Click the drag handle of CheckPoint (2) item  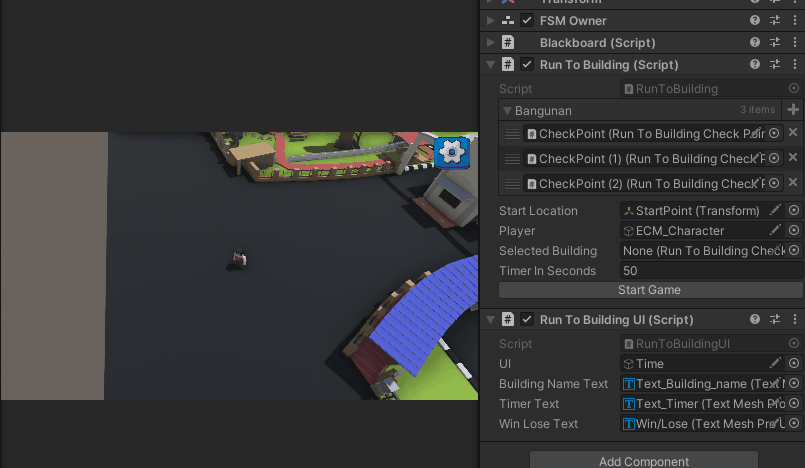(512, 184)
